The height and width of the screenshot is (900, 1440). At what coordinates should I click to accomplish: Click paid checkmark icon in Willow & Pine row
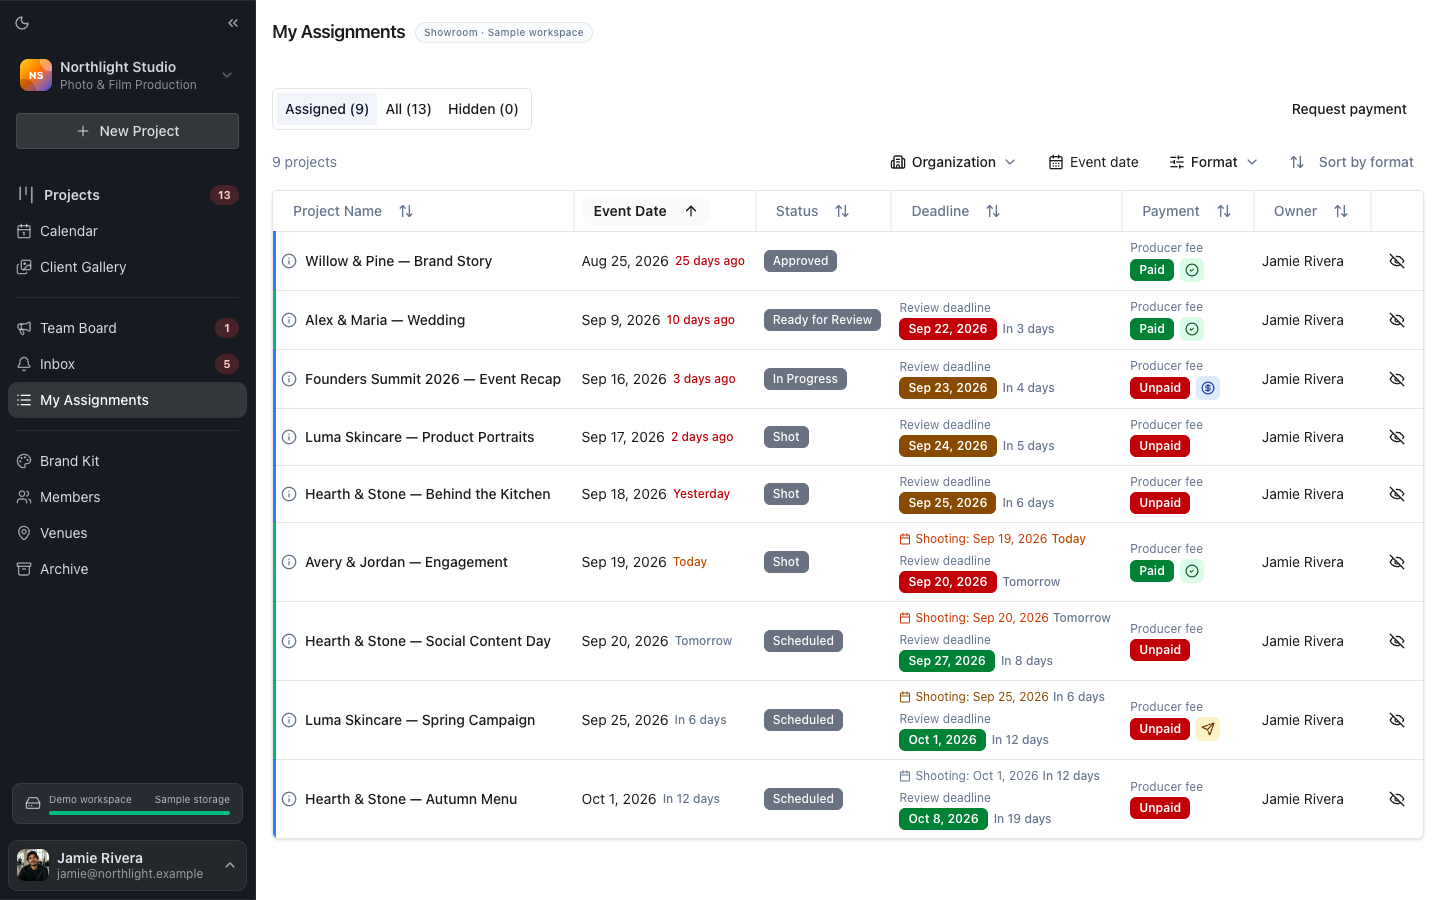click(1191, 270)
